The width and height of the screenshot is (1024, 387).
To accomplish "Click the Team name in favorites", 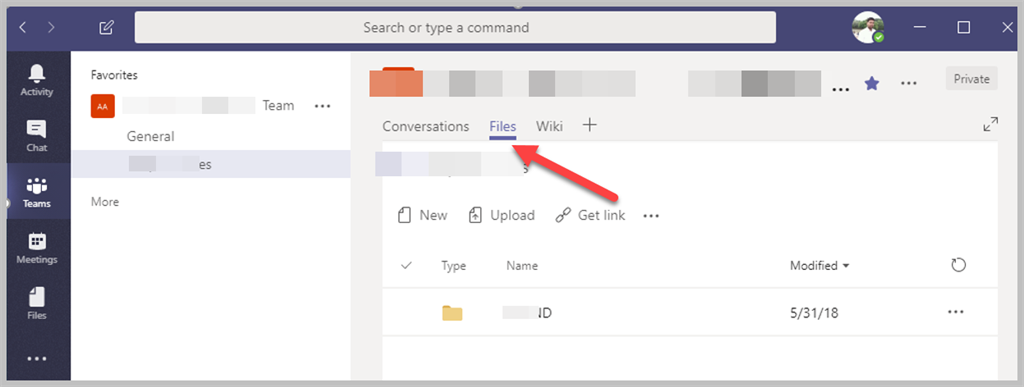I will [278, 106].
